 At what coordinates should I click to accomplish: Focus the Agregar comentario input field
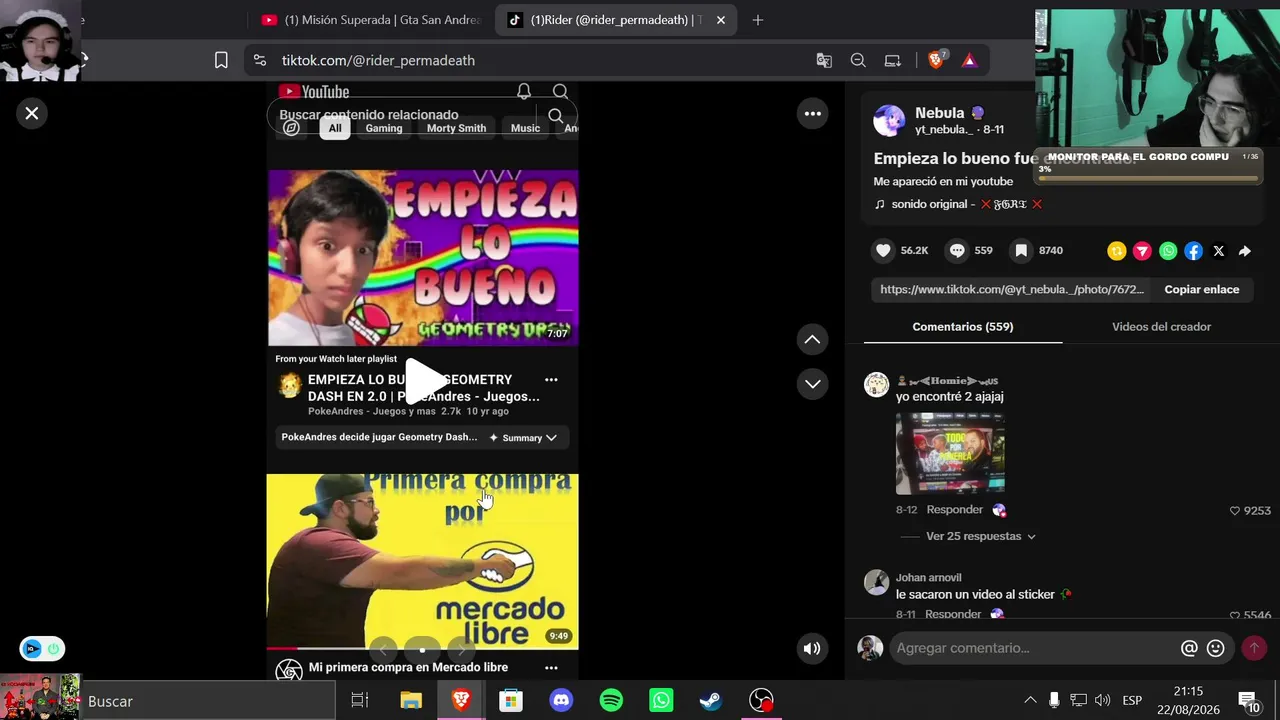pyautogui.click(x=1034, y=648)
